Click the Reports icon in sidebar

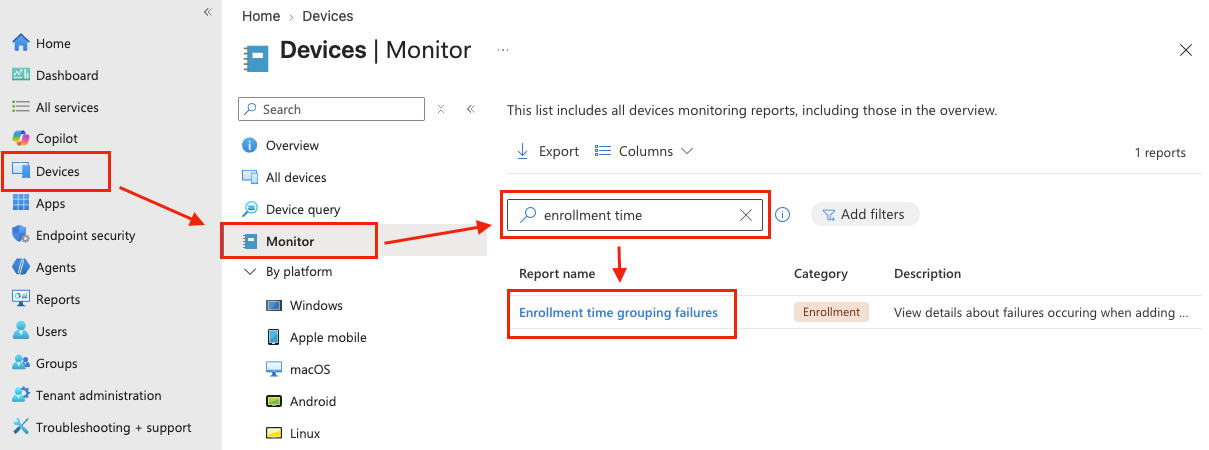point(20,299)
